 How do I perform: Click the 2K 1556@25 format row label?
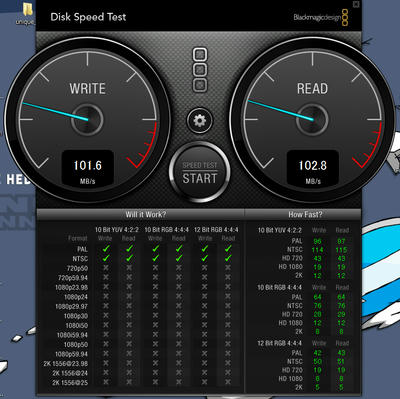point(70,382)
